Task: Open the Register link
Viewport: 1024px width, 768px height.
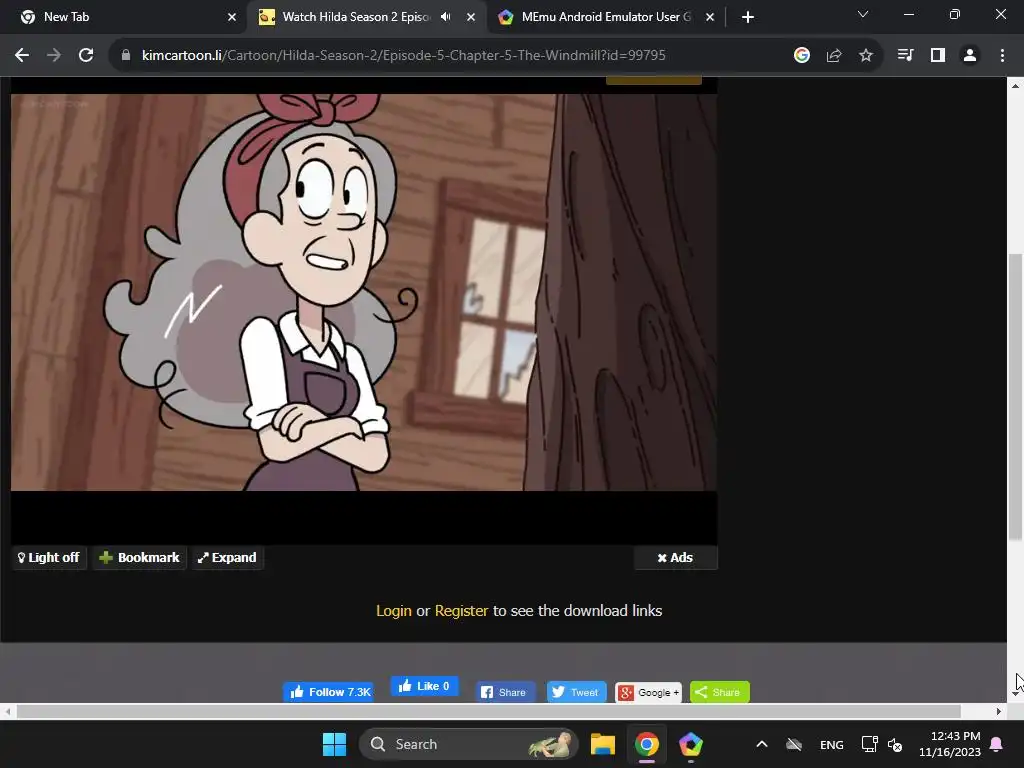Action: tap(461, 611)
